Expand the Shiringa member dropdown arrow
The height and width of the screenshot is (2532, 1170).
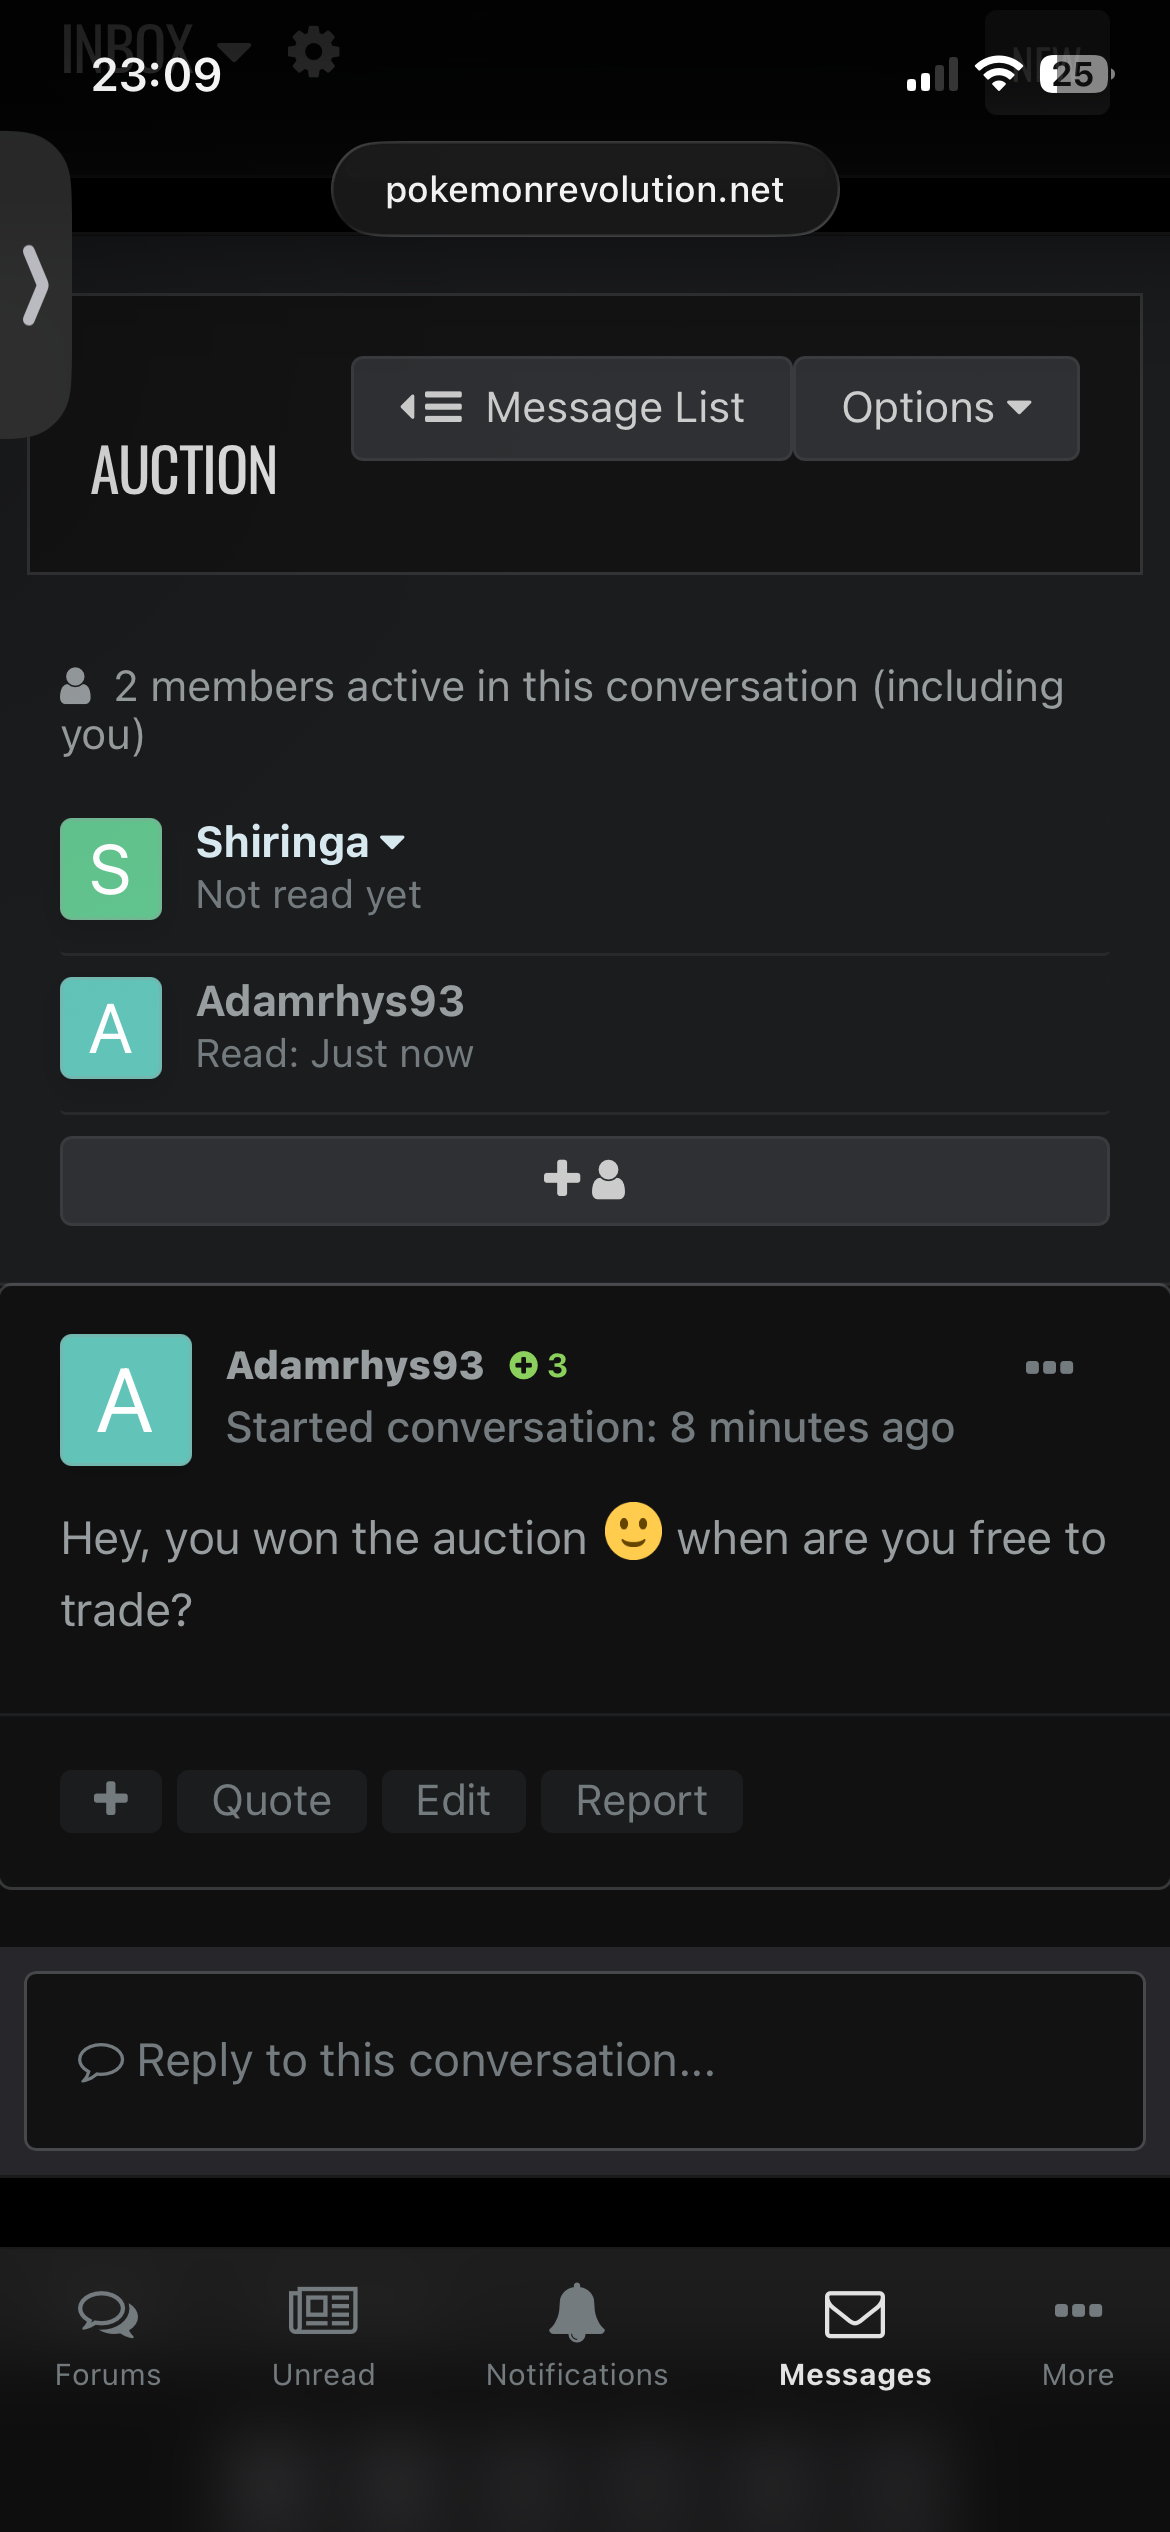click(393, 842)
